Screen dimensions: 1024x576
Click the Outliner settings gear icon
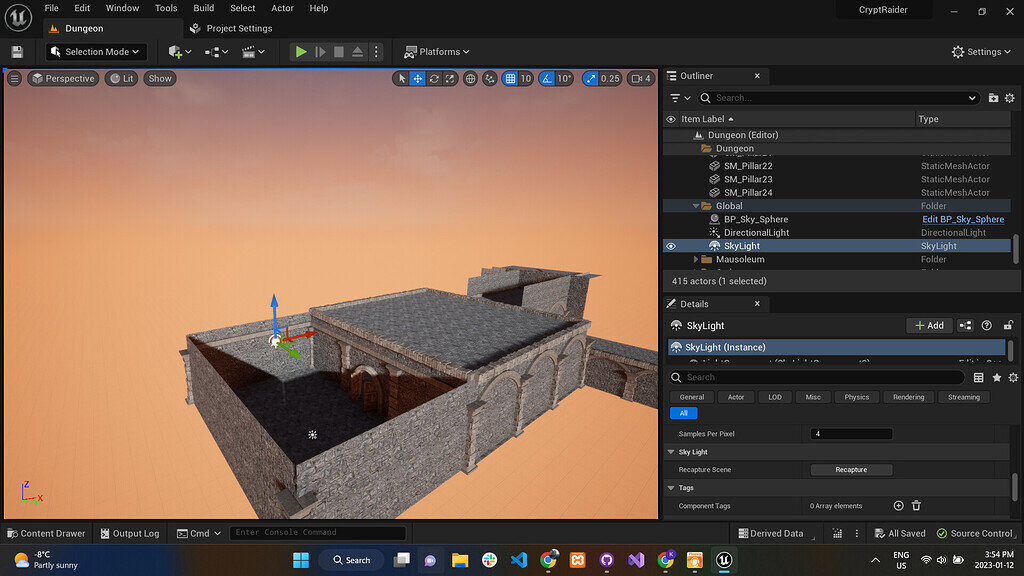click(1010, 98)
